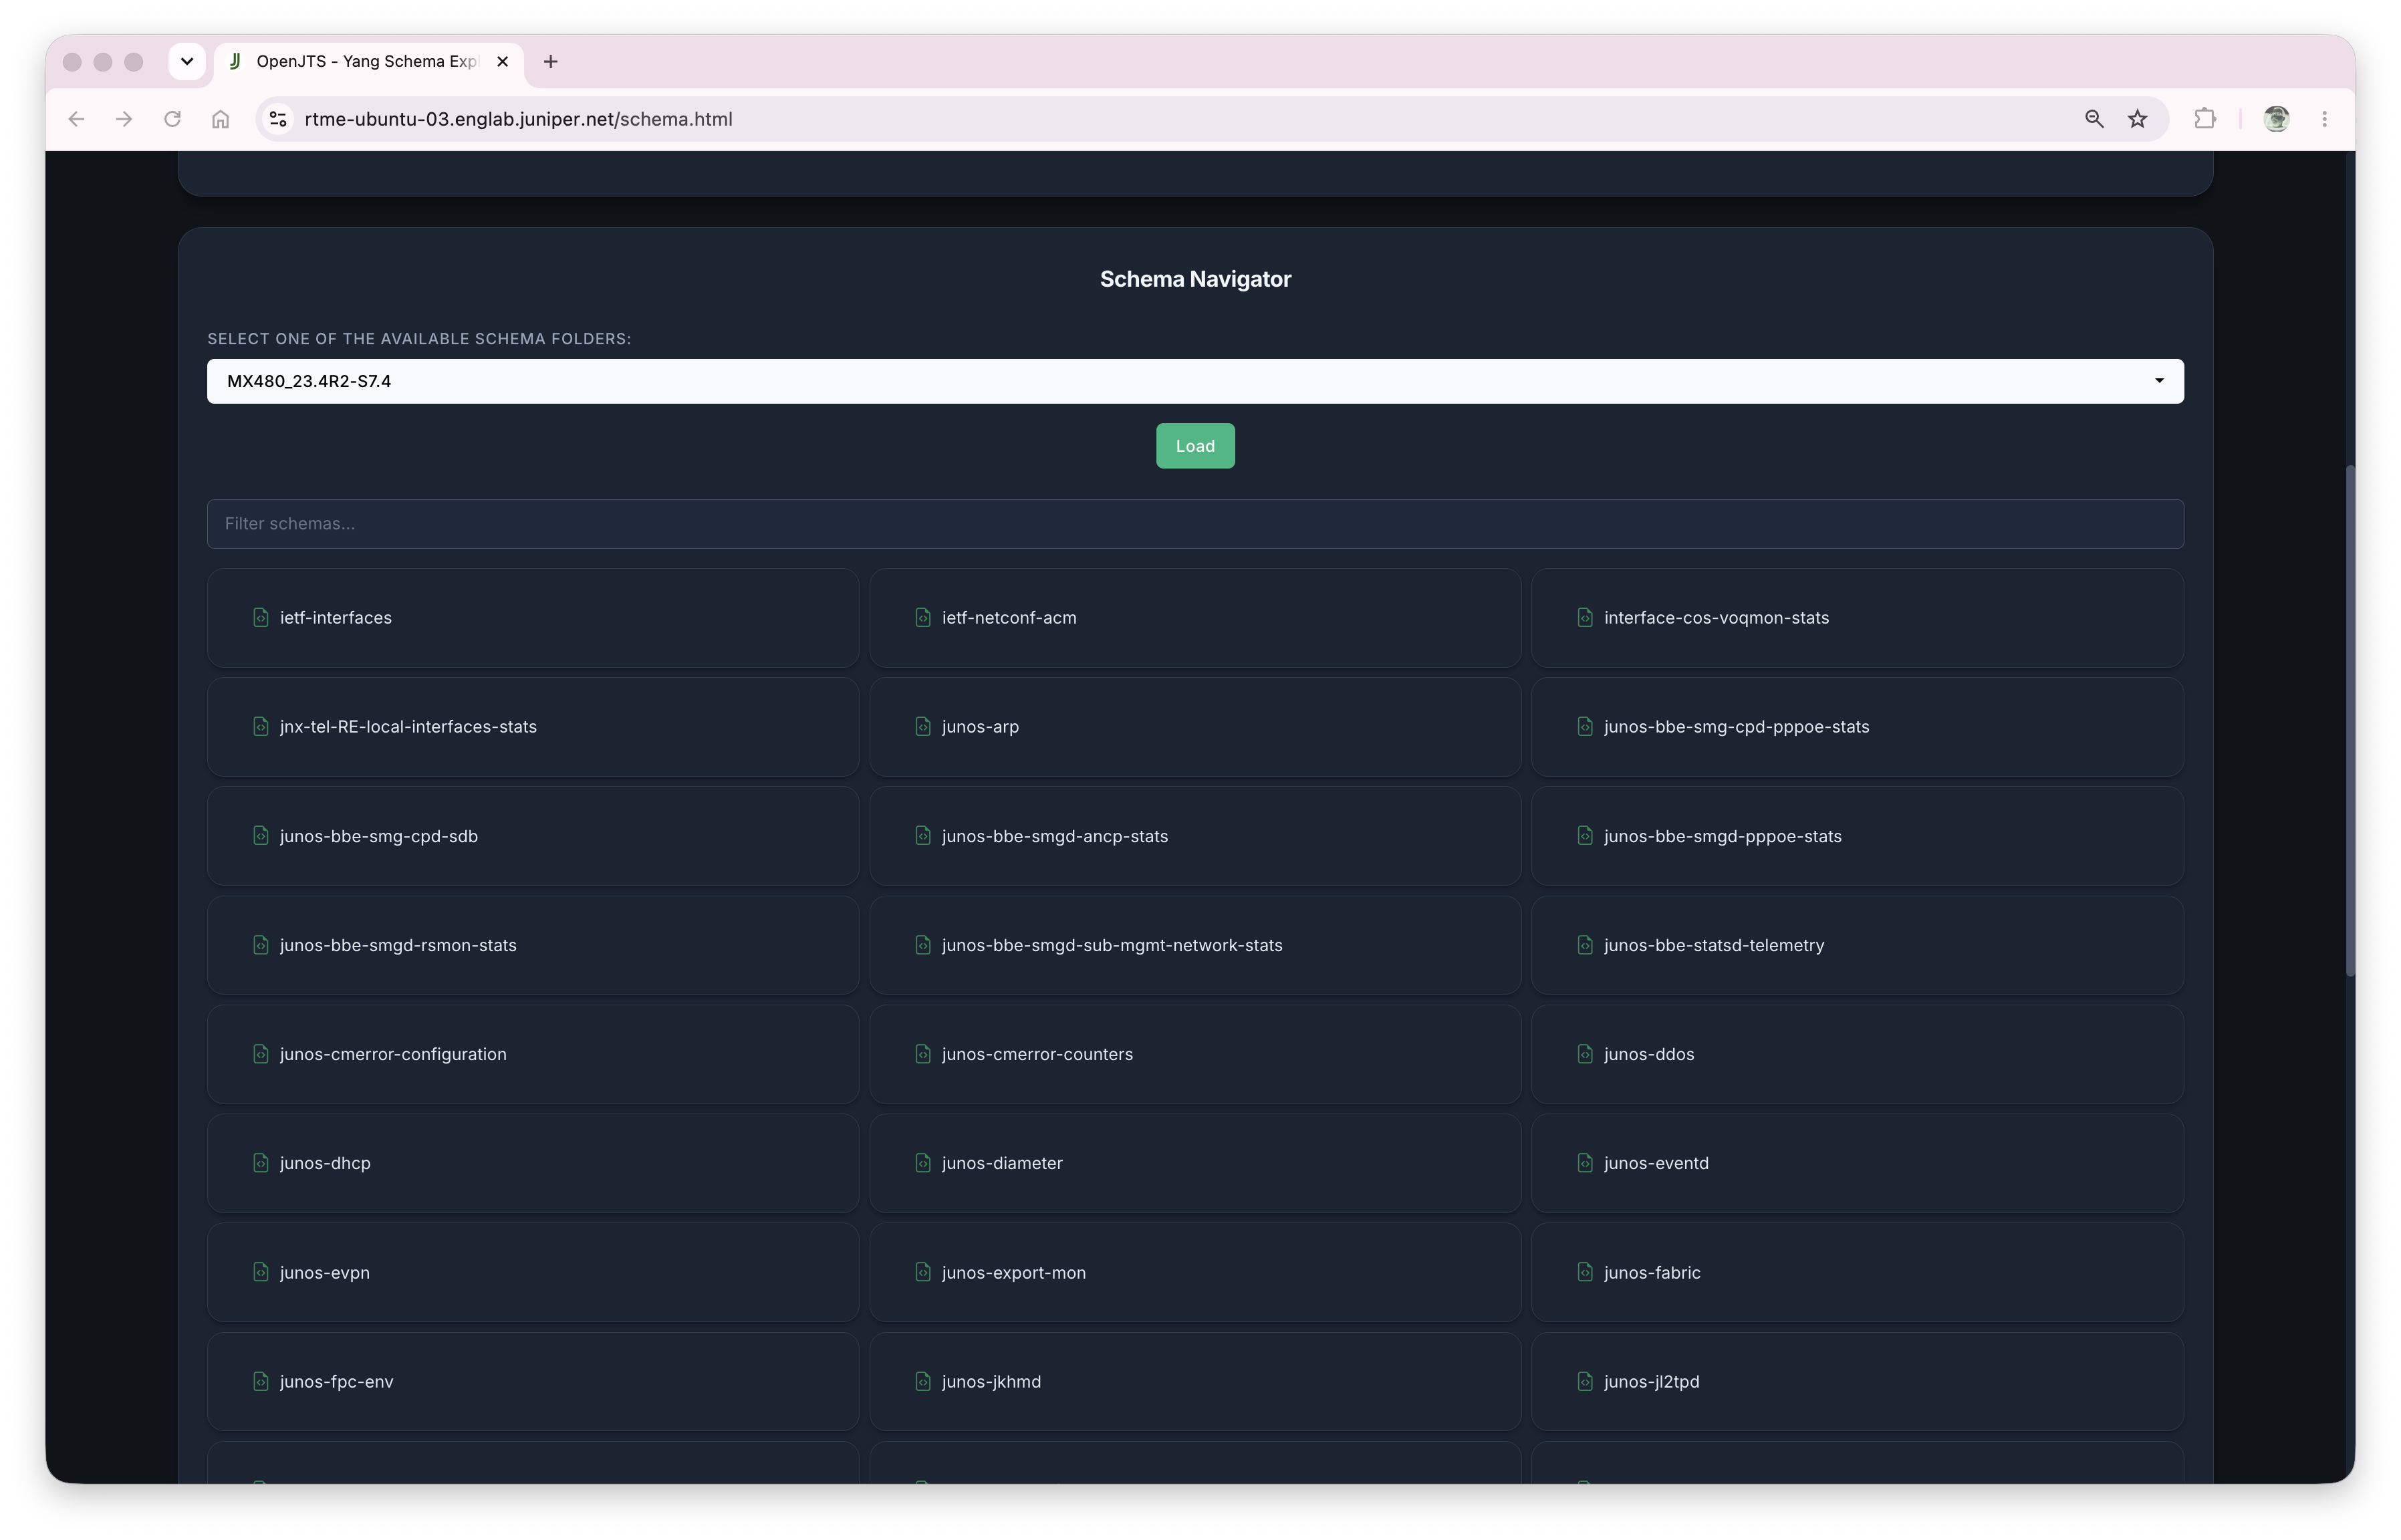Select the junos-ddos schema

[x=1857, y=1054]
